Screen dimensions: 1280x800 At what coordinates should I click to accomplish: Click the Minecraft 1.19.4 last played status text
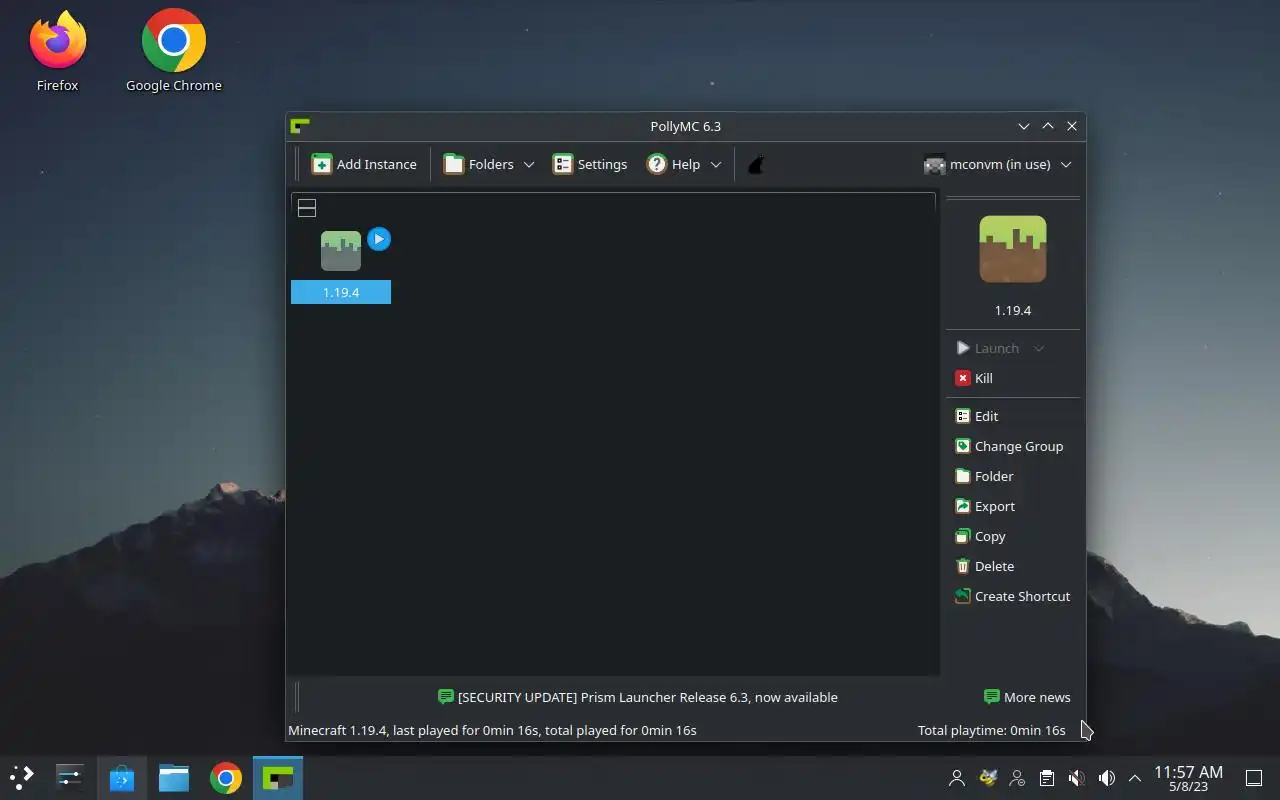pos(492,730)
